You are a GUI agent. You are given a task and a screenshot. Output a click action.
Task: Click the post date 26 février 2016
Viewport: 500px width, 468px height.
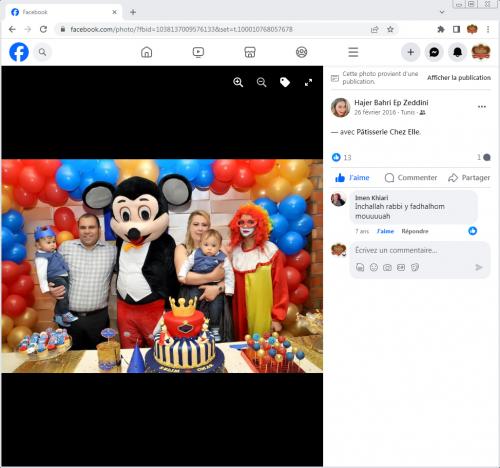pos(375,113)
